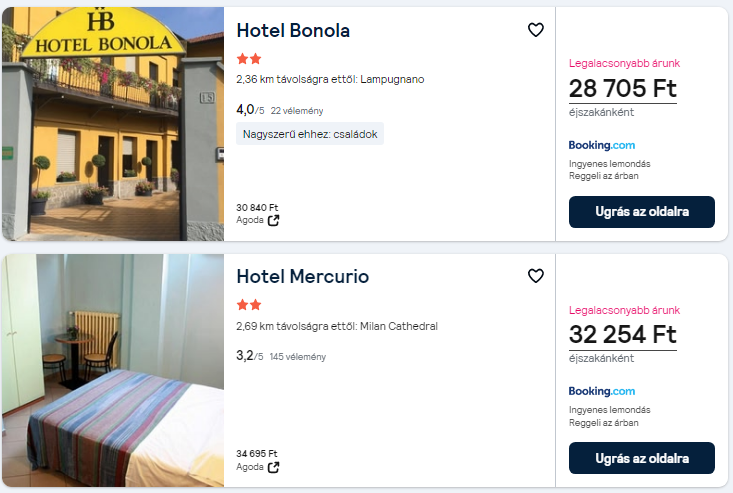Image resolution: width=733 pixels, height=493 pixels.
Task: Save Hotel Mercurio with heart icon
Action: click(535, 276)
